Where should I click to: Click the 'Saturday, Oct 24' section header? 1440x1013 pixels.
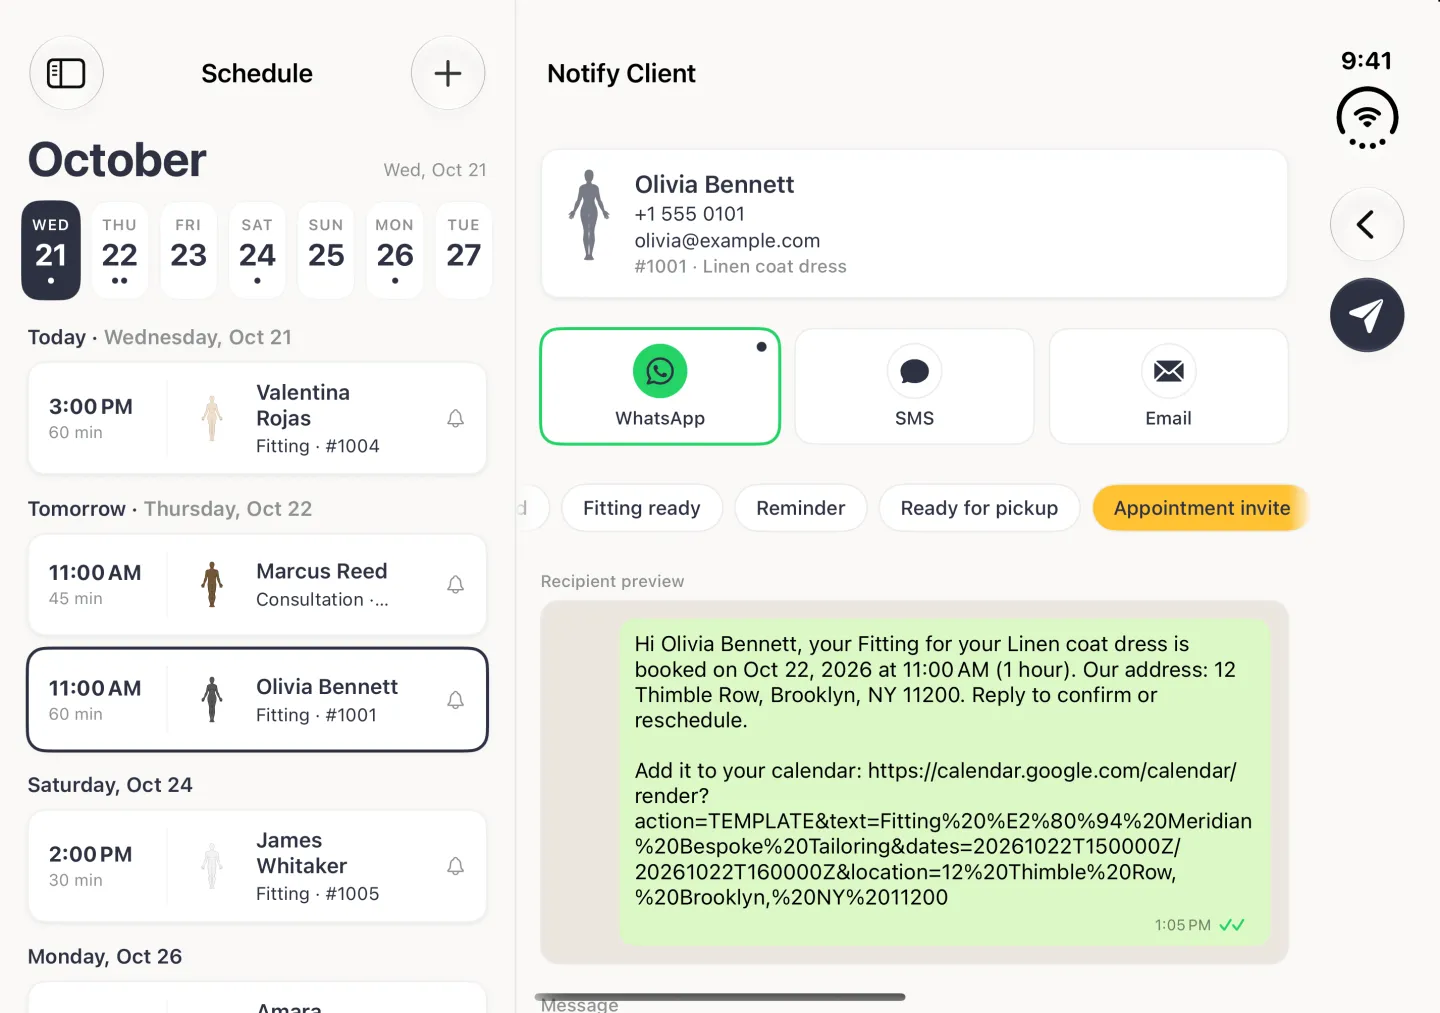click(110, 785)
